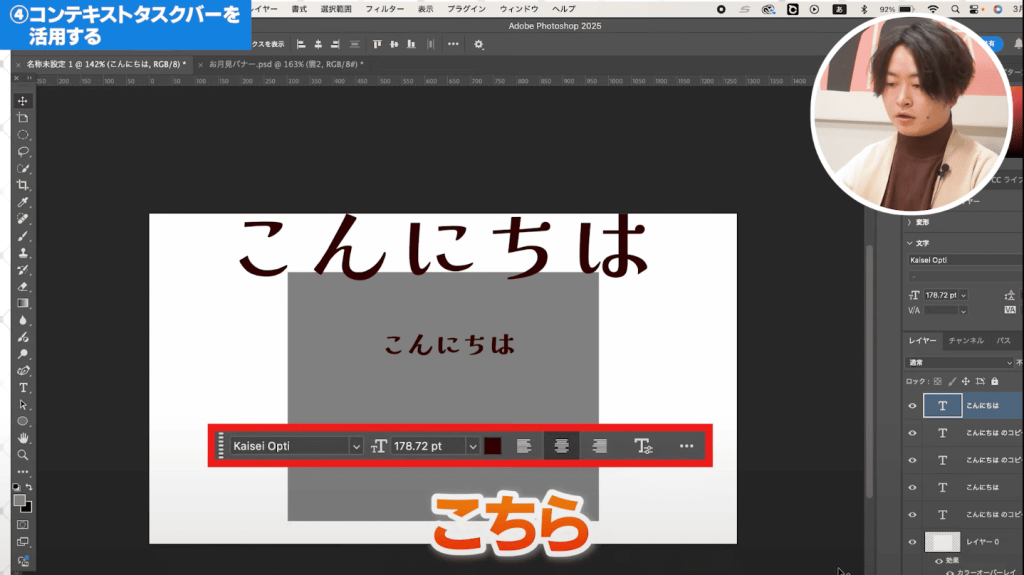1024x575 pixels.
Task: Select the Eyedropper tool
Action: coord(23,203)
